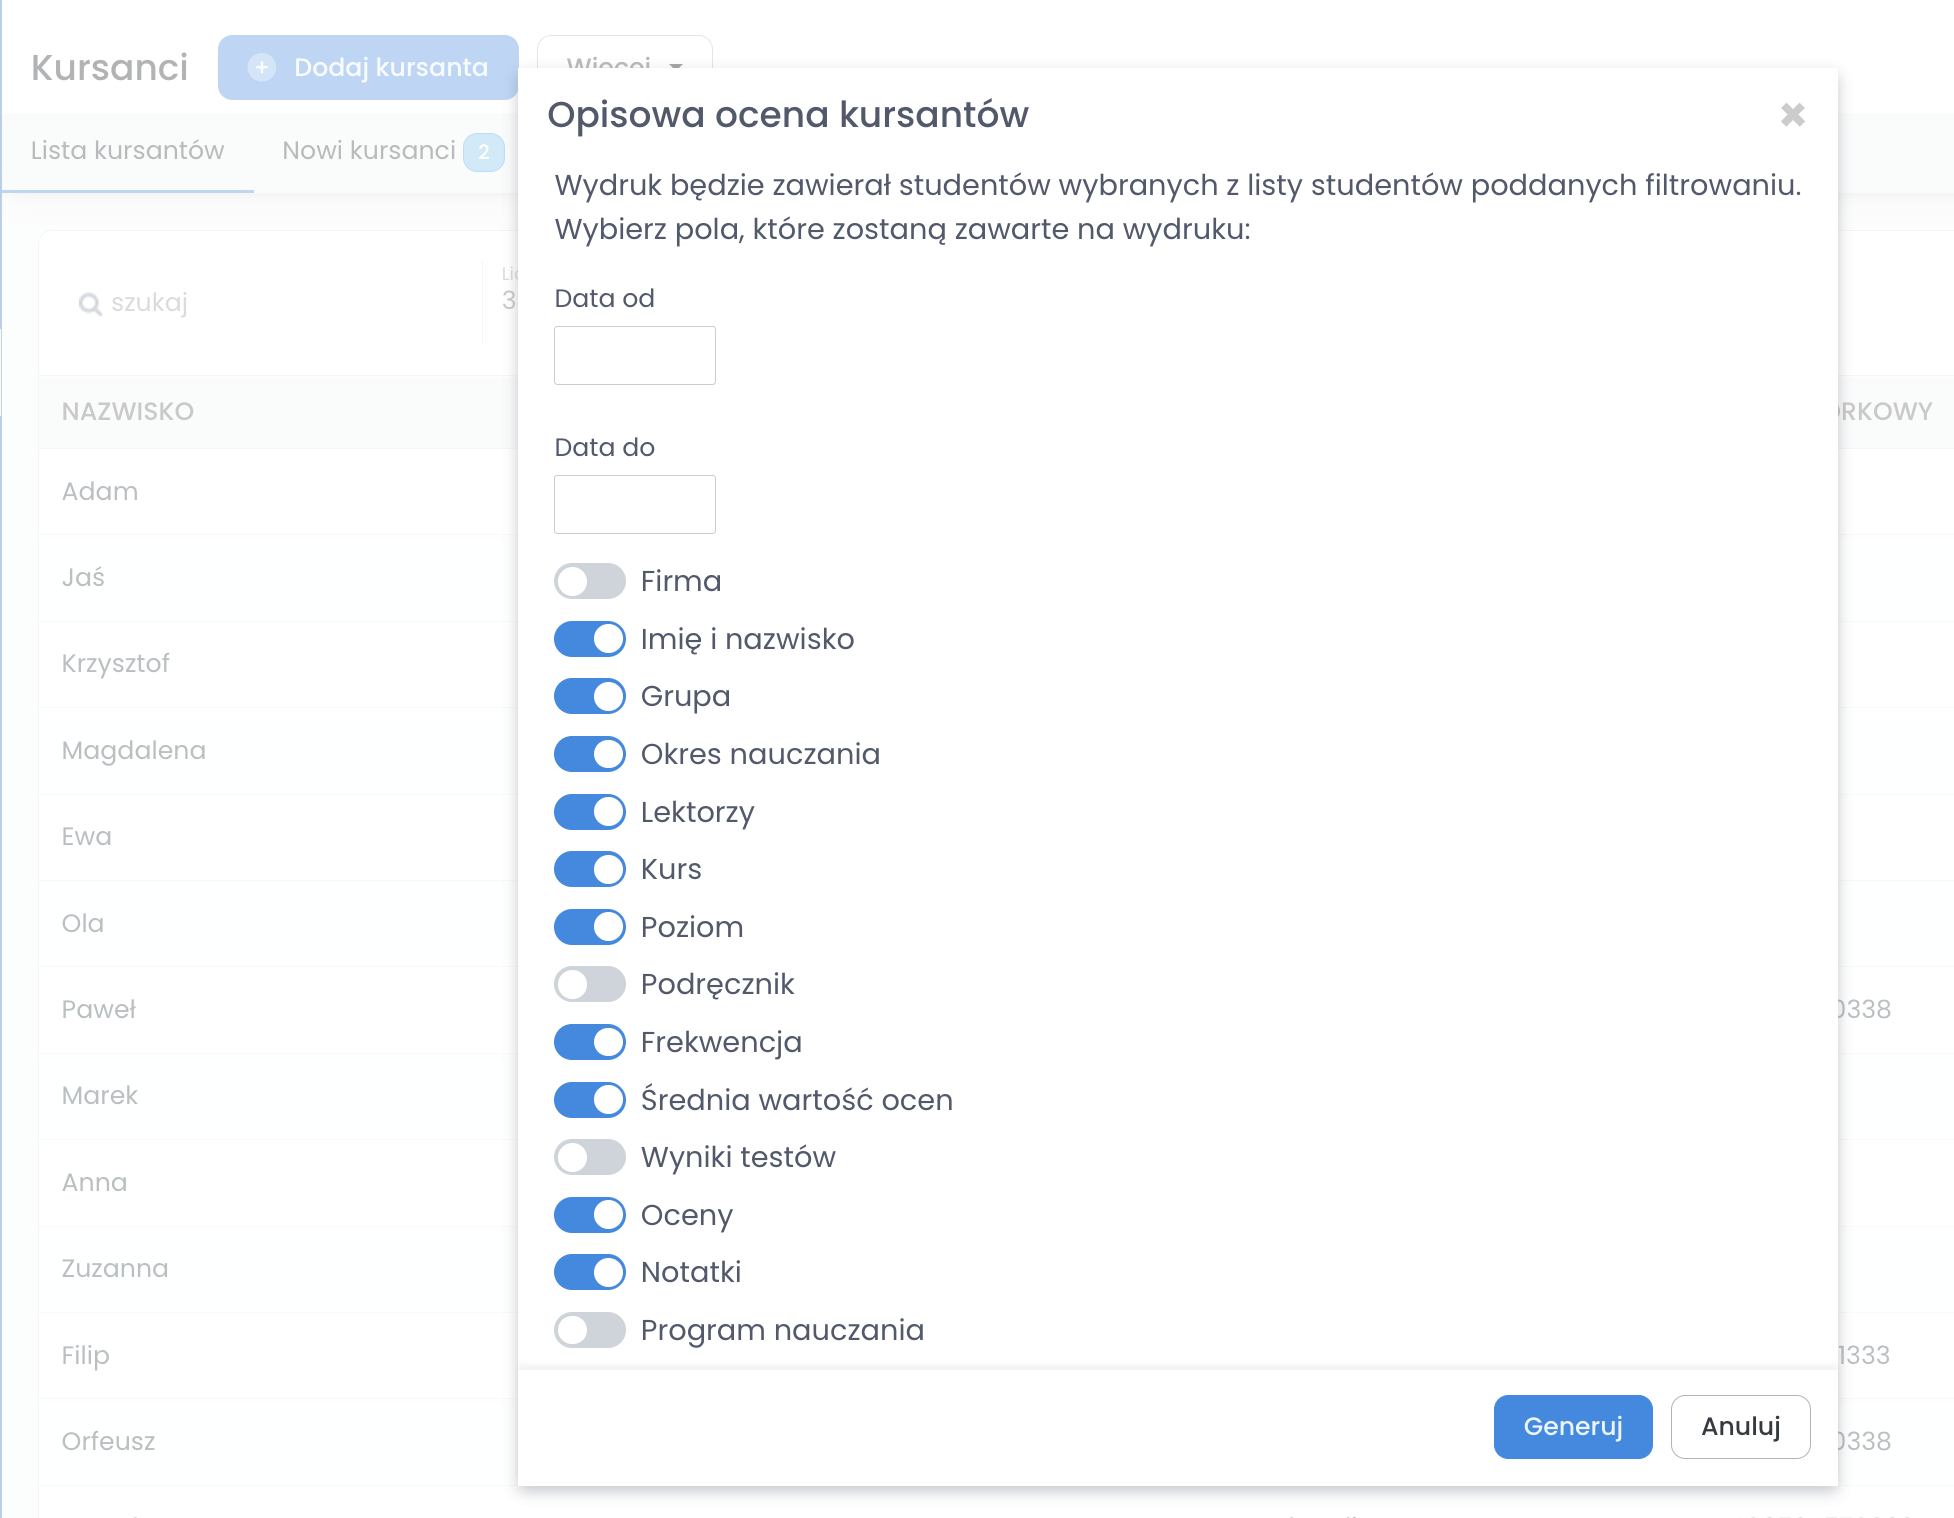Image resolution: width=1954 pixels, height=1518 pixels.
Task: Focus the Data do input field
Action: 635,504
